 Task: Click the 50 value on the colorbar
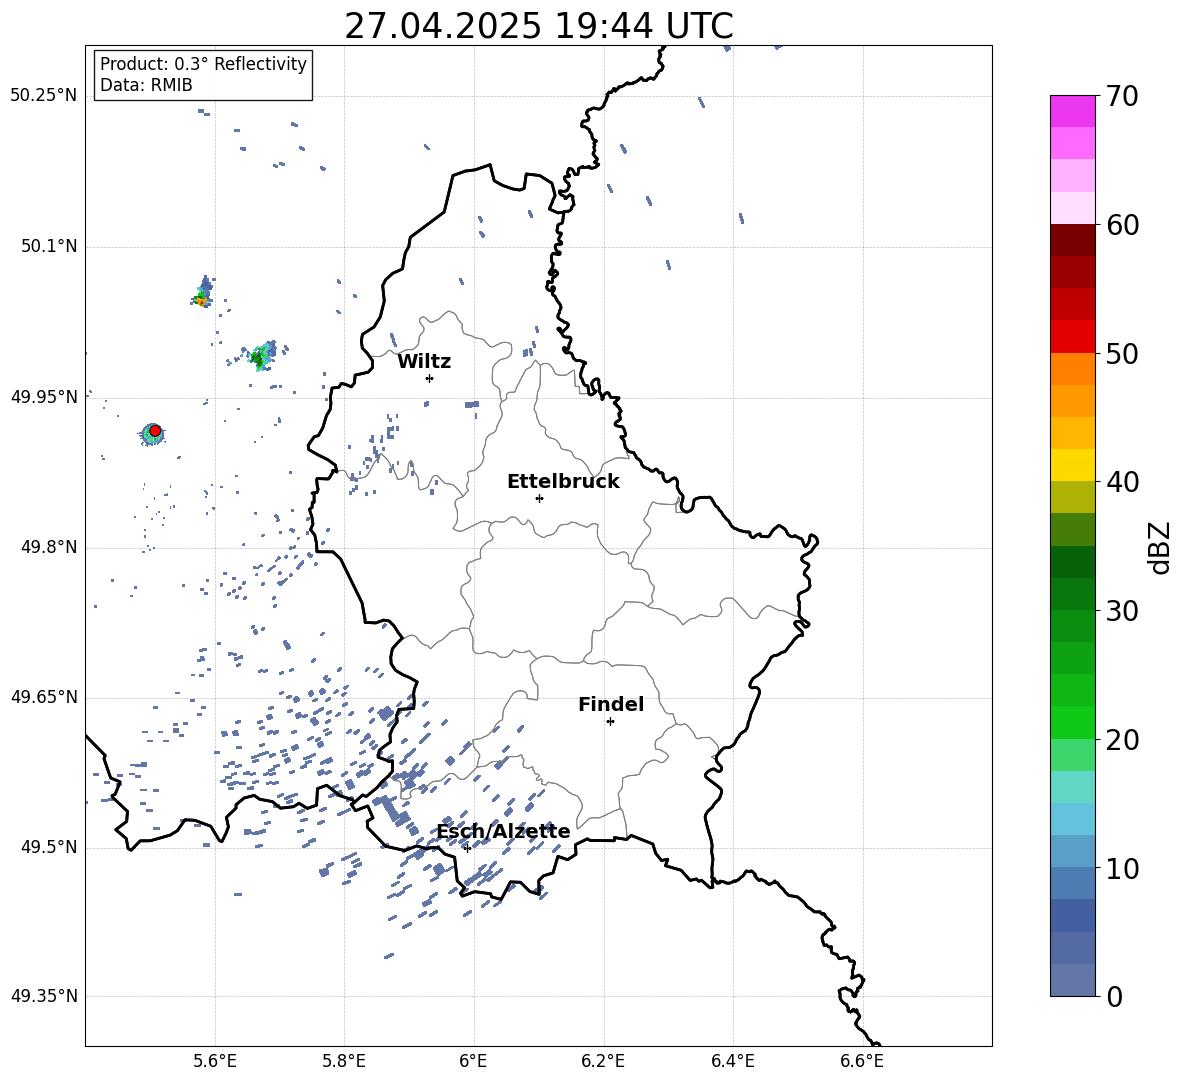coord(1122,354)
